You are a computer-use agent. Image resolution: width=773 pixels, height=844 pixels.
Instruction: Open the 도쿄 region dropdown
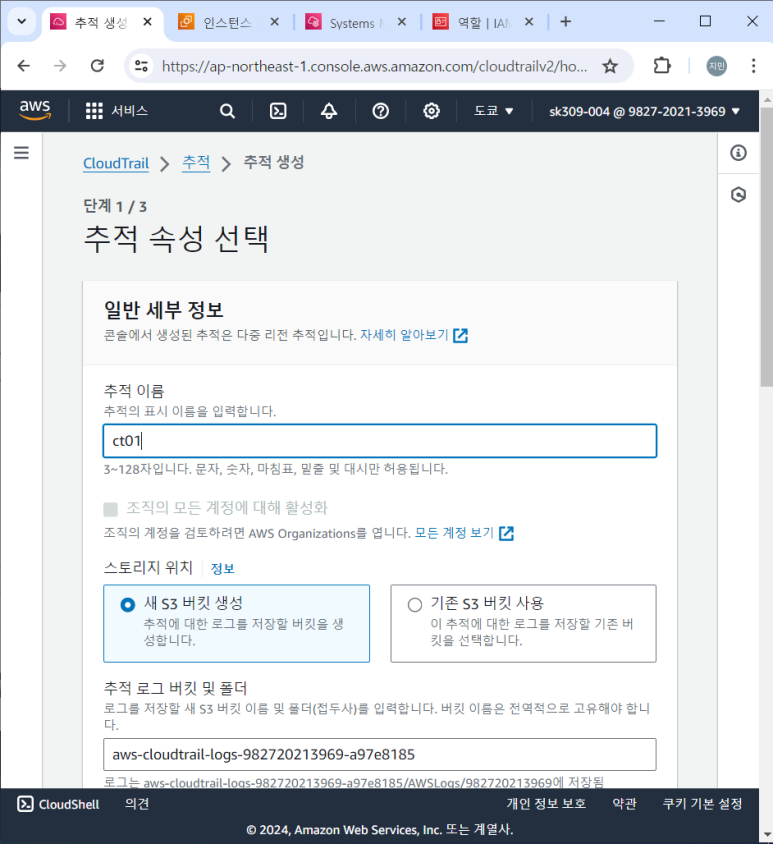click(493, 111)
